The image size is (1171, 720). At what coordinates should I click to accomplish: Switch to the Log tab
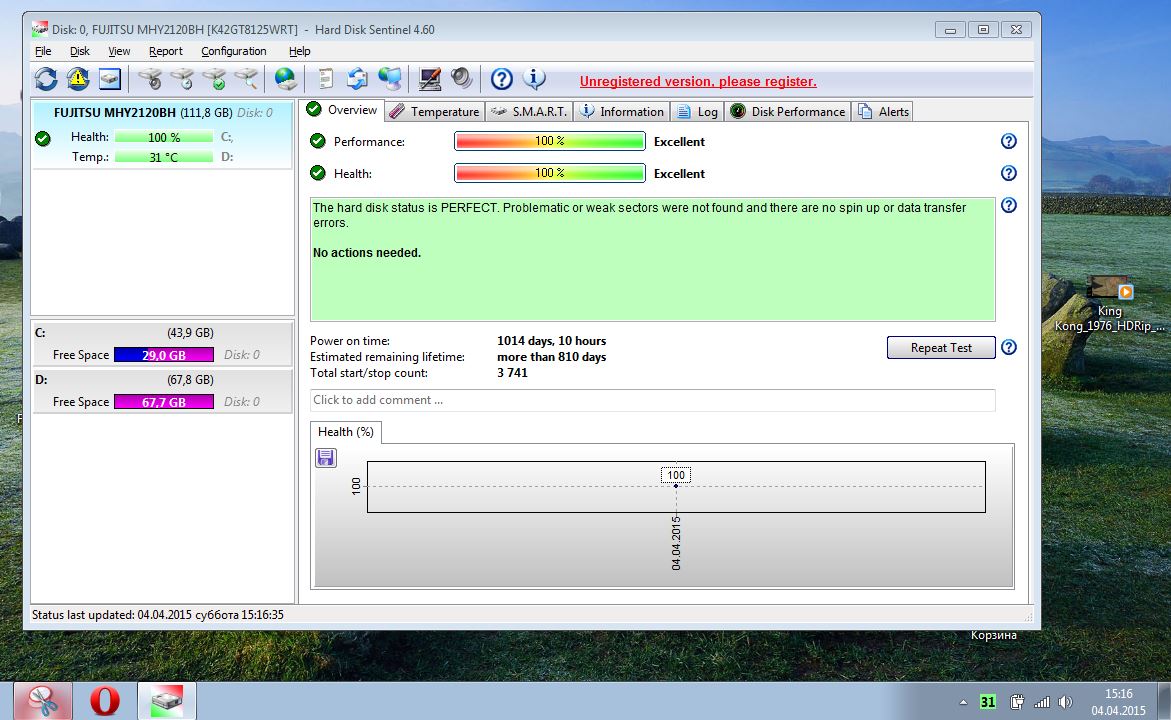[x=697, y=111]
